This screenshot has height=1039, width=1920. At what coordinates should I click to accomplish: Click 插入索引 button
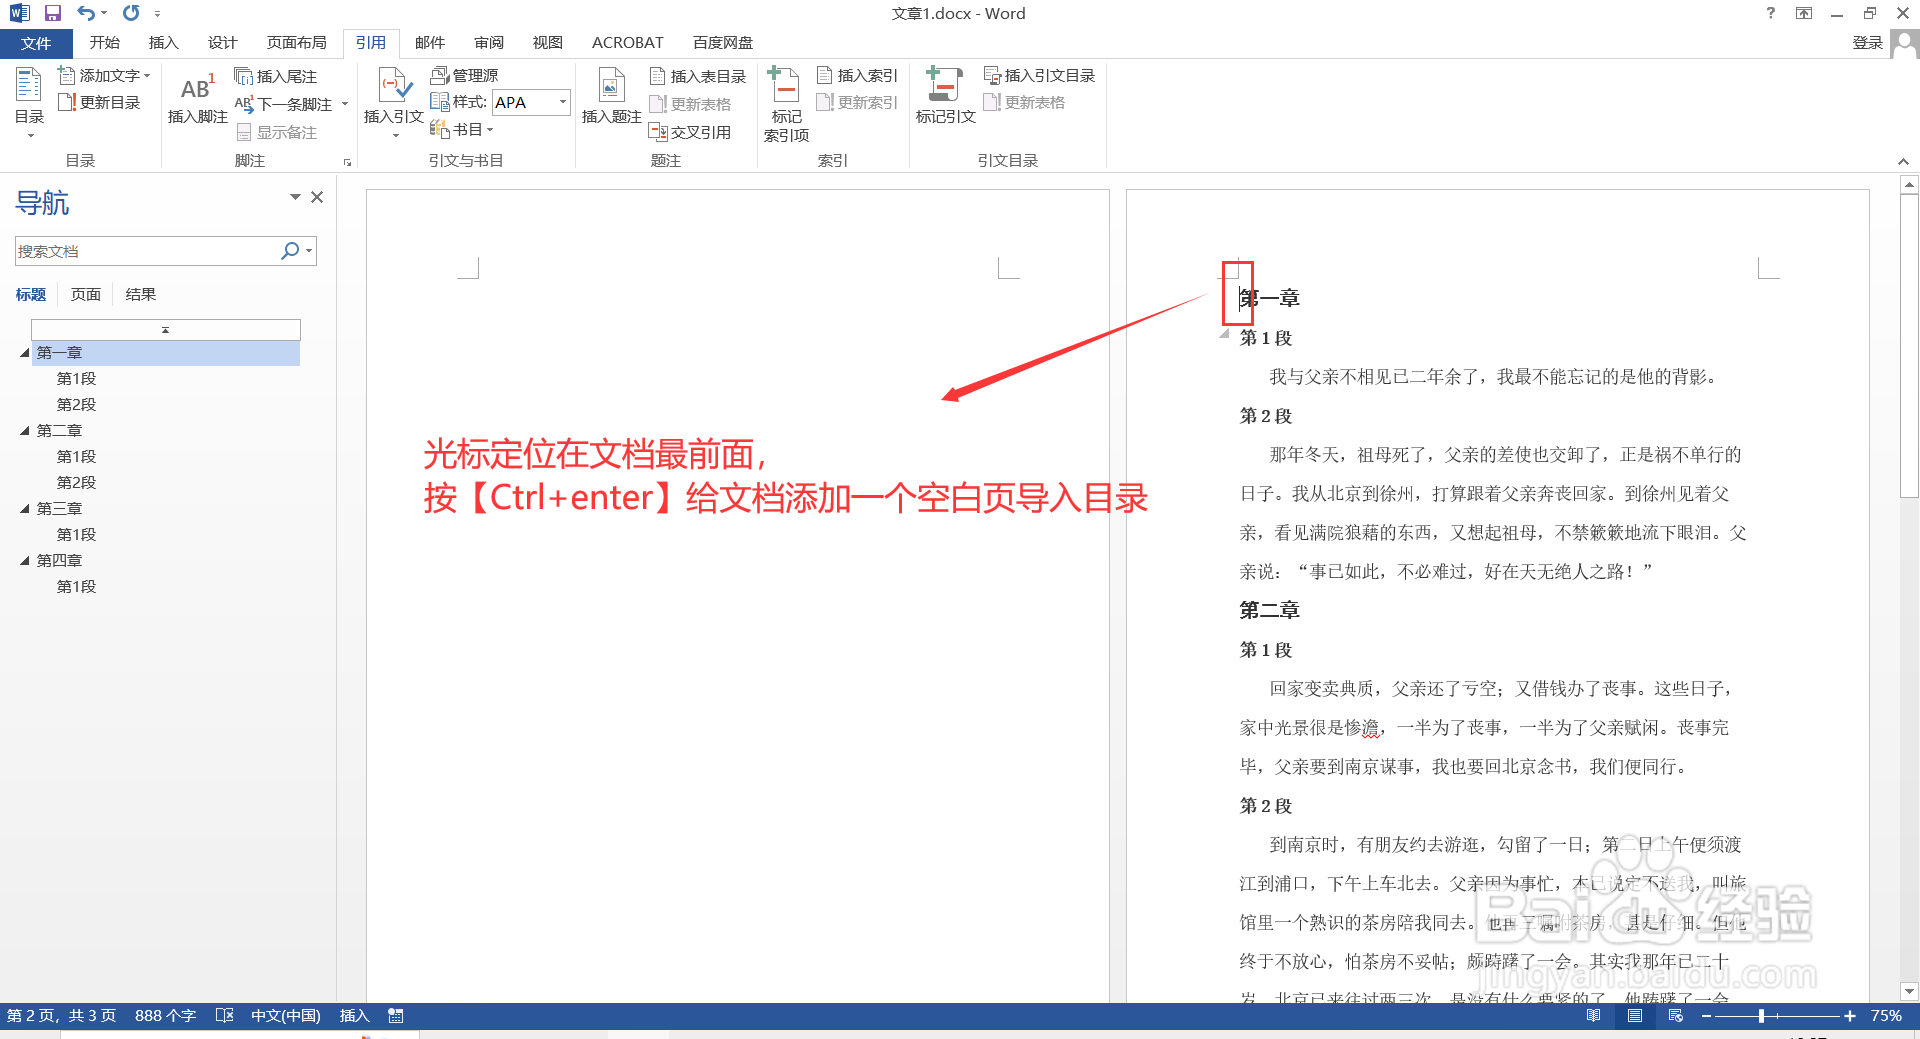tap(857, 75)
